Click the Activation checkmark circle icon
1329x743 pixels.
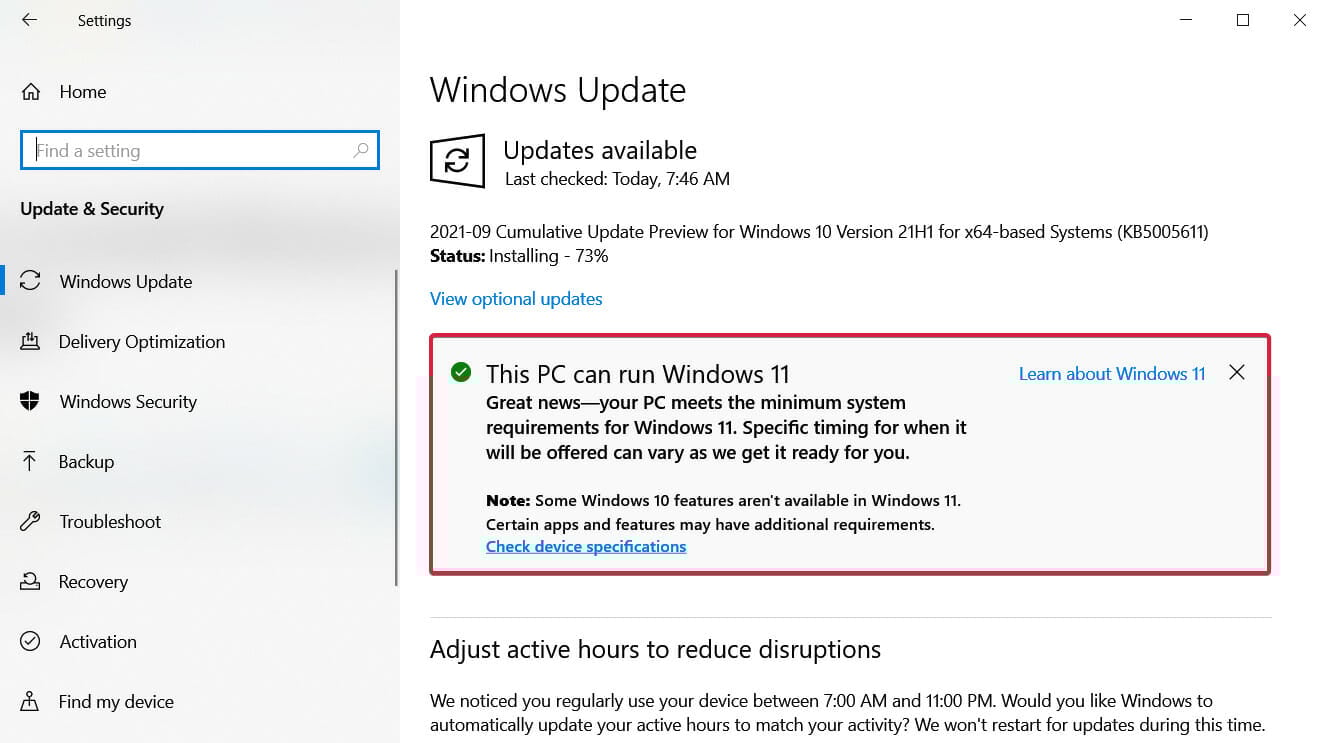tap(30, 641)
